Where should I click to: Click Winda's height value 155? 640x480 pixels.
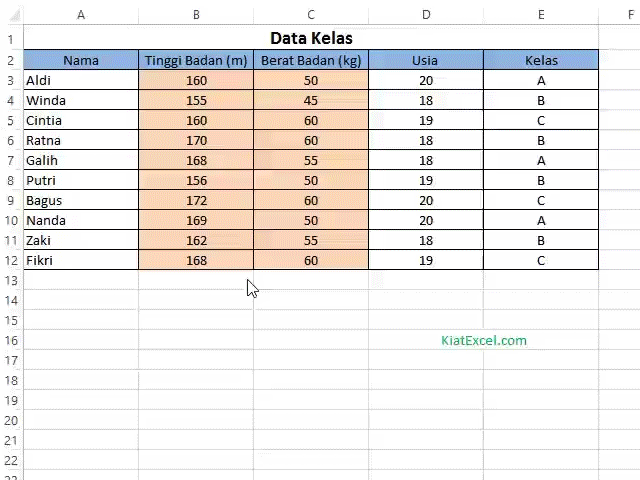tap(196, 100)
